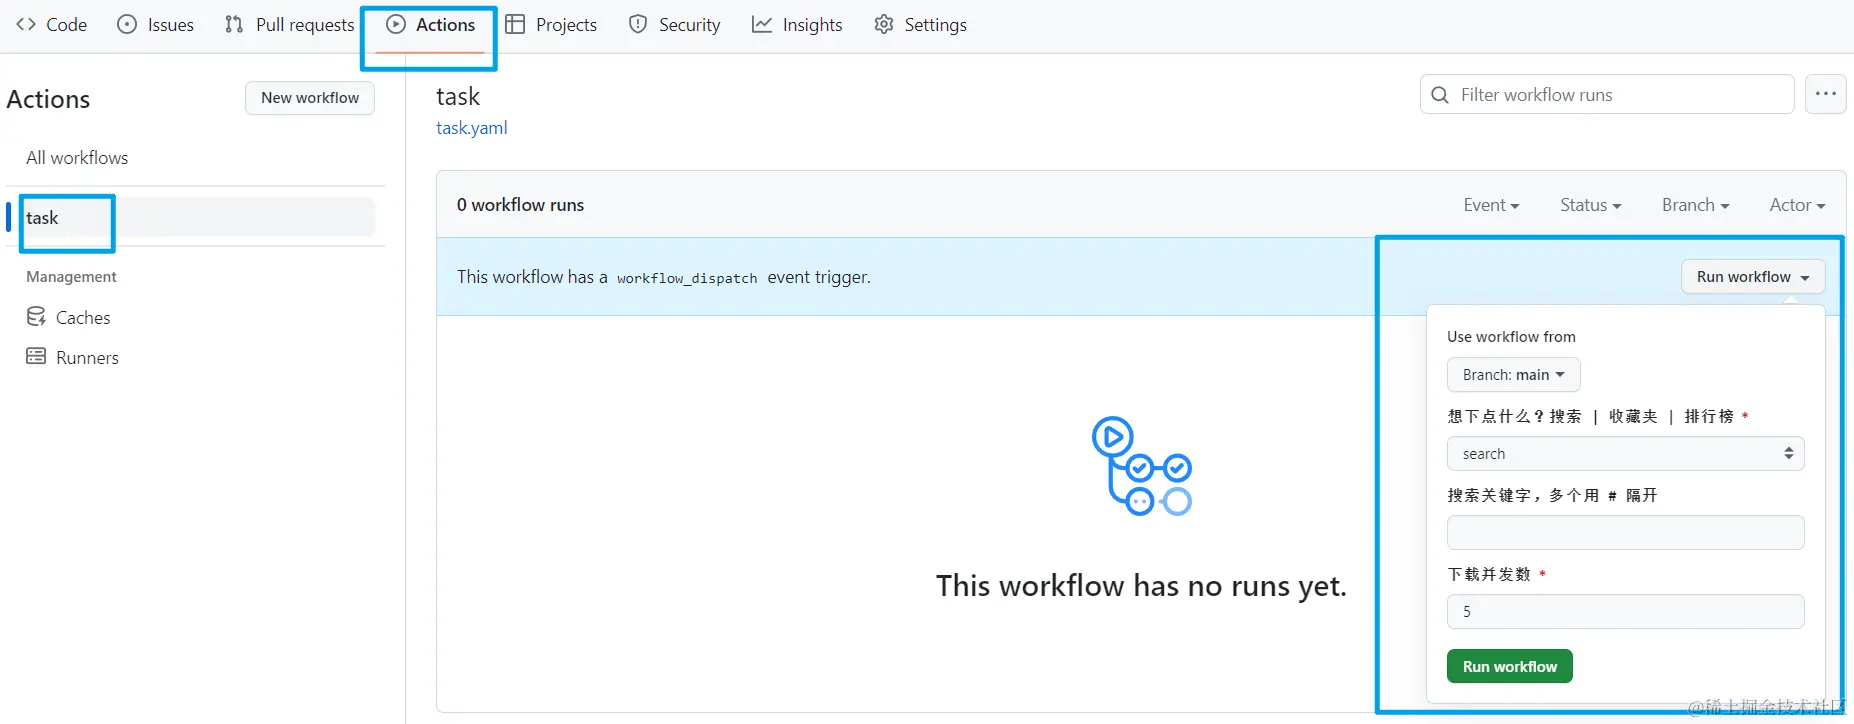
Task: Click the New workflow button
Action: (310, 98)
